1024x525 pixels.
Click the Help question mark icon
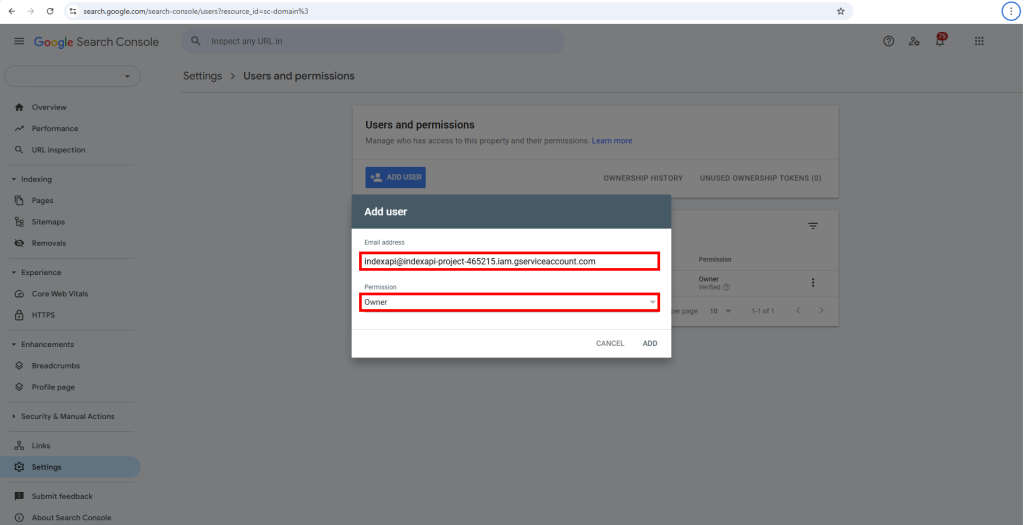click(888, 42)
